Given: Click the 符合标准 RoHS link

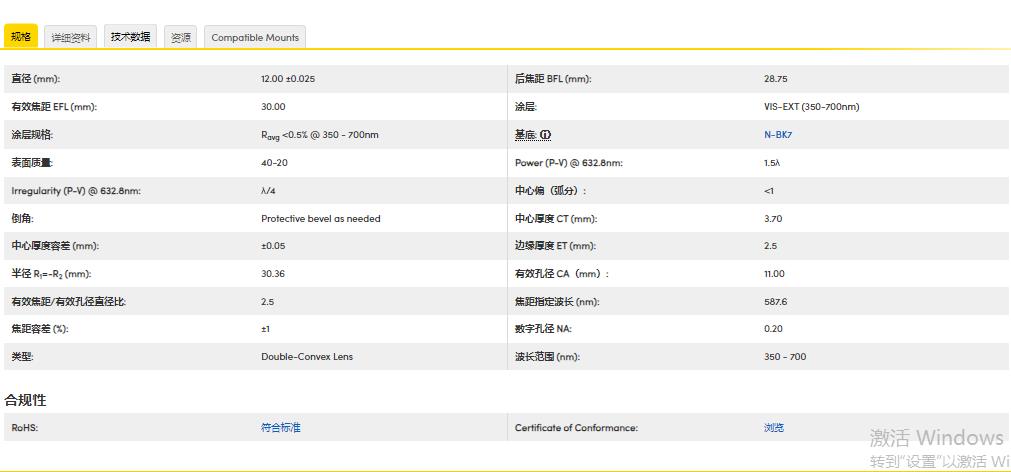Looking at the screenshot, I should (x=280, y=428).
